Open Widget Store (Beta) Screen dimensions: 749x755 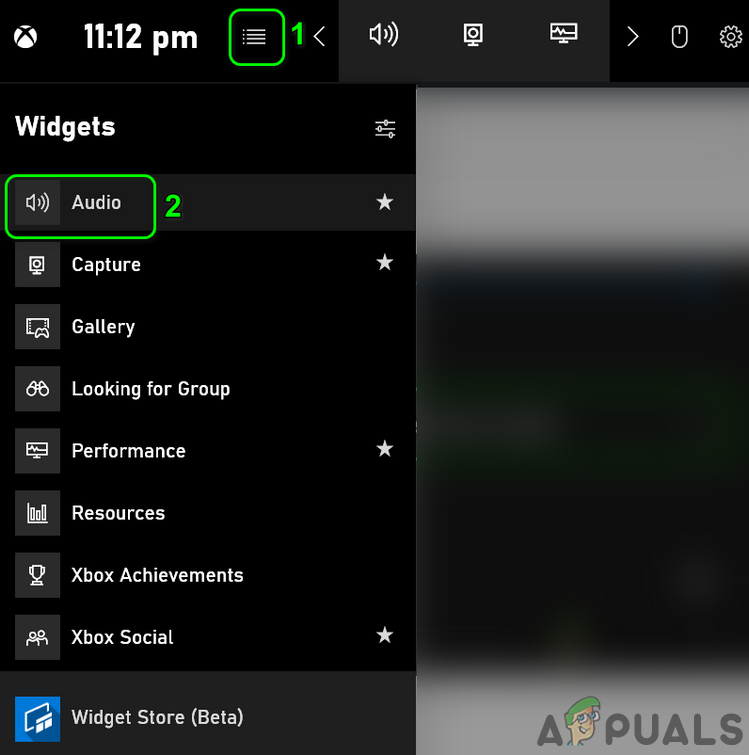coord(208,717)
